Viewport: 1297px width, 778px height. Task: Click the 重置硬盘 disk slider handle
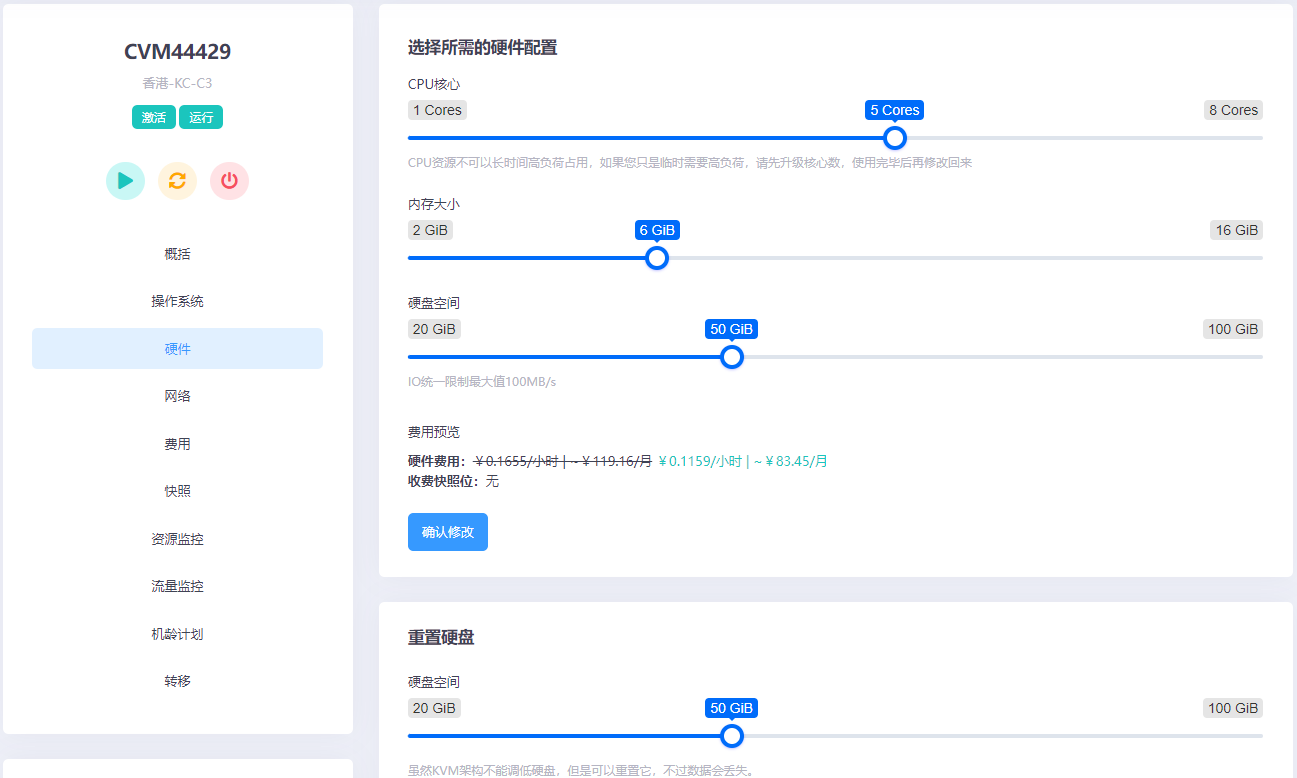731,735
